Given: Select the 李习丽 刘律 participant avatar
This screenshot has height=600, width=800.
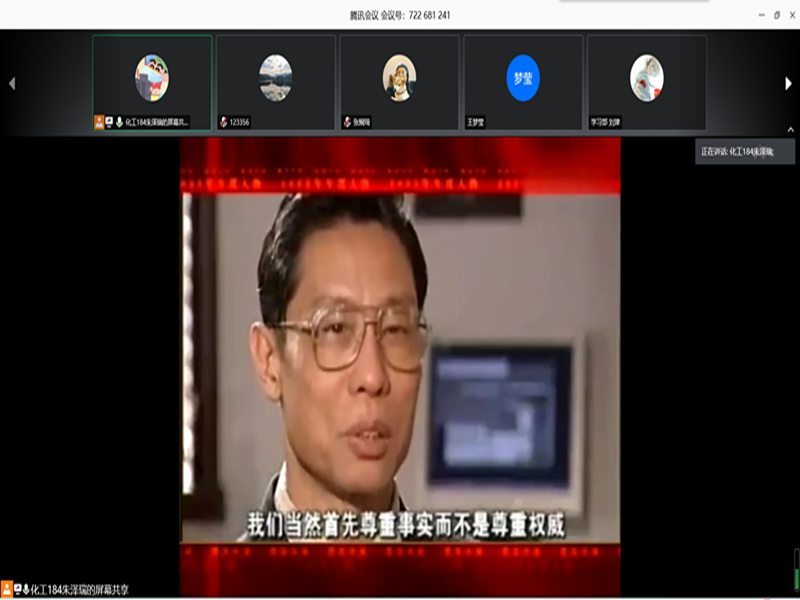Looking at the screenshot, I should click(646, 78).
